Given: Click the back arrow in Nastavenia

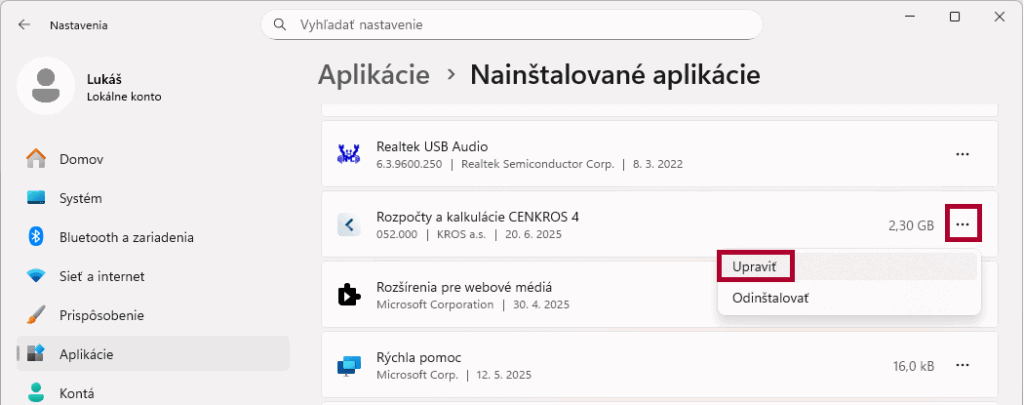Looking at the screenshot, I should tap(24, 25).
